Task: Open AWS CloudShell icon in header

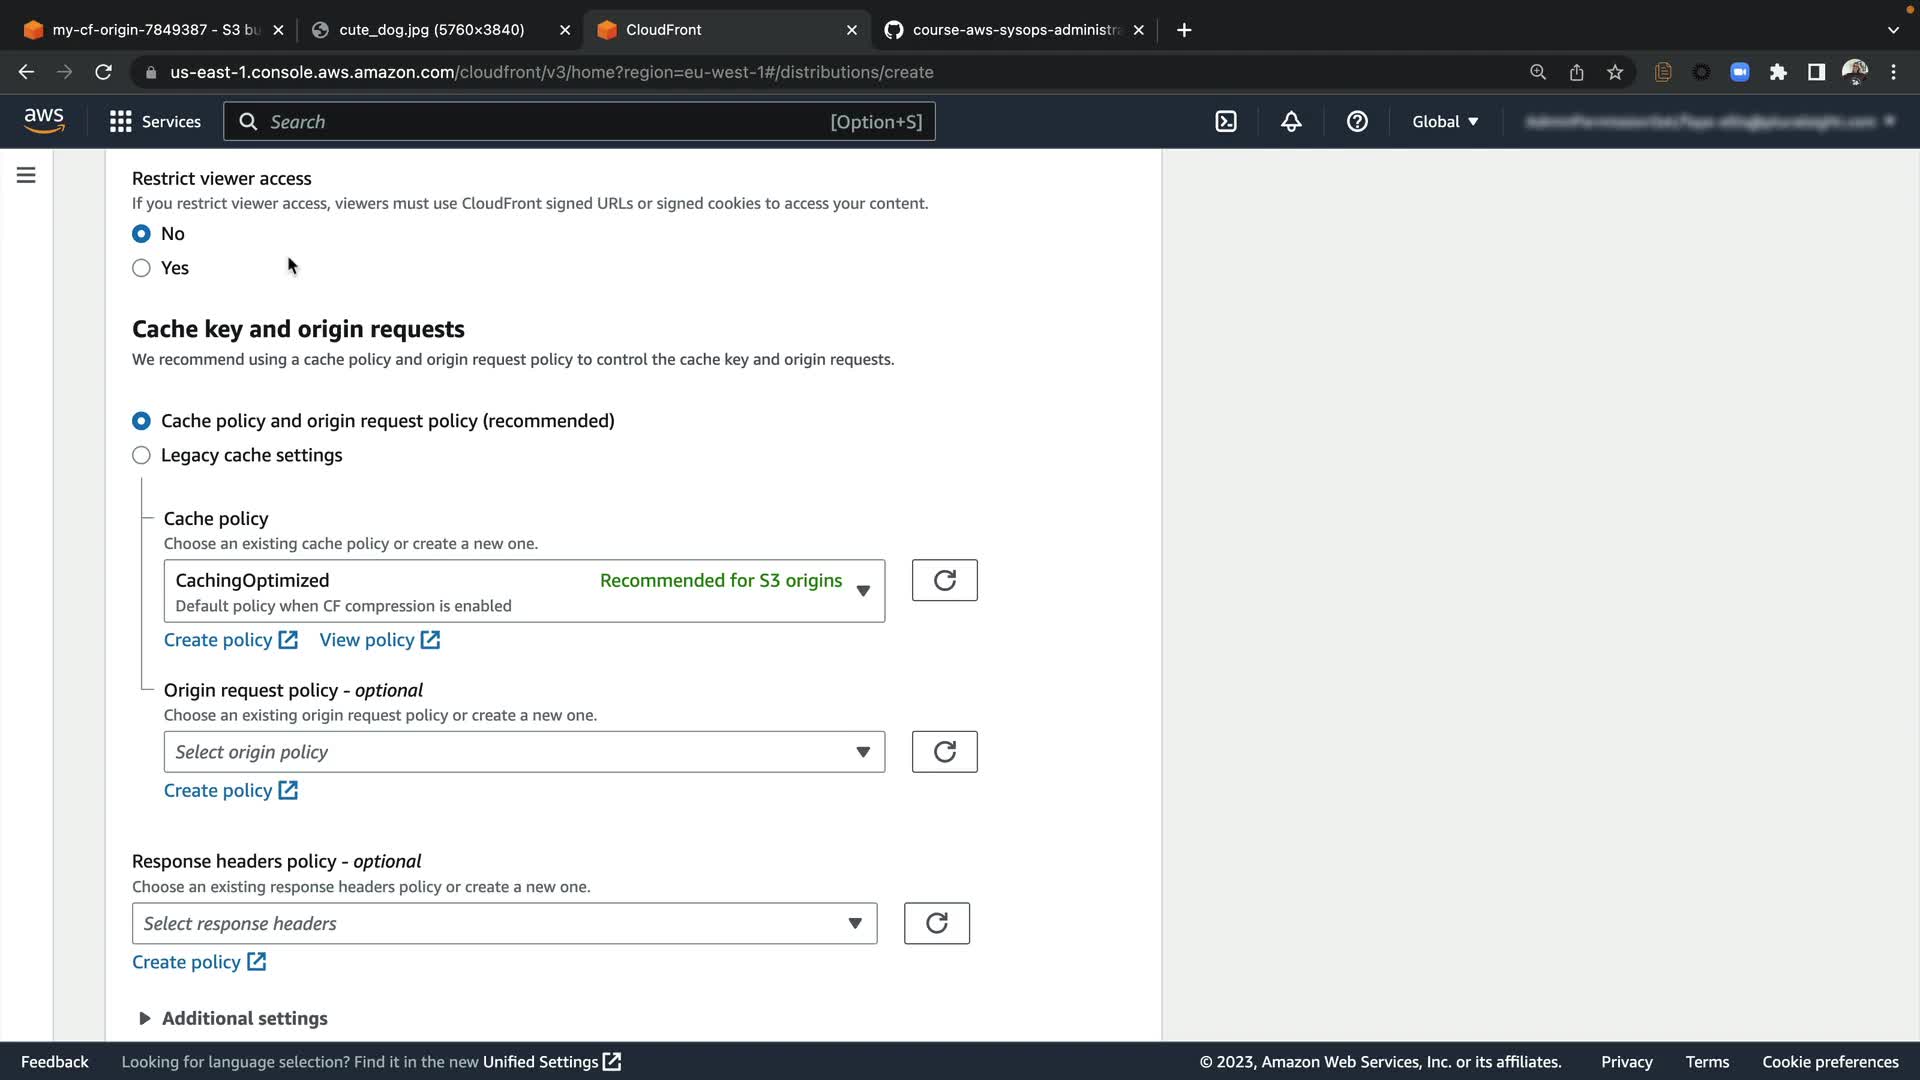Action: tap(1226, 121)
